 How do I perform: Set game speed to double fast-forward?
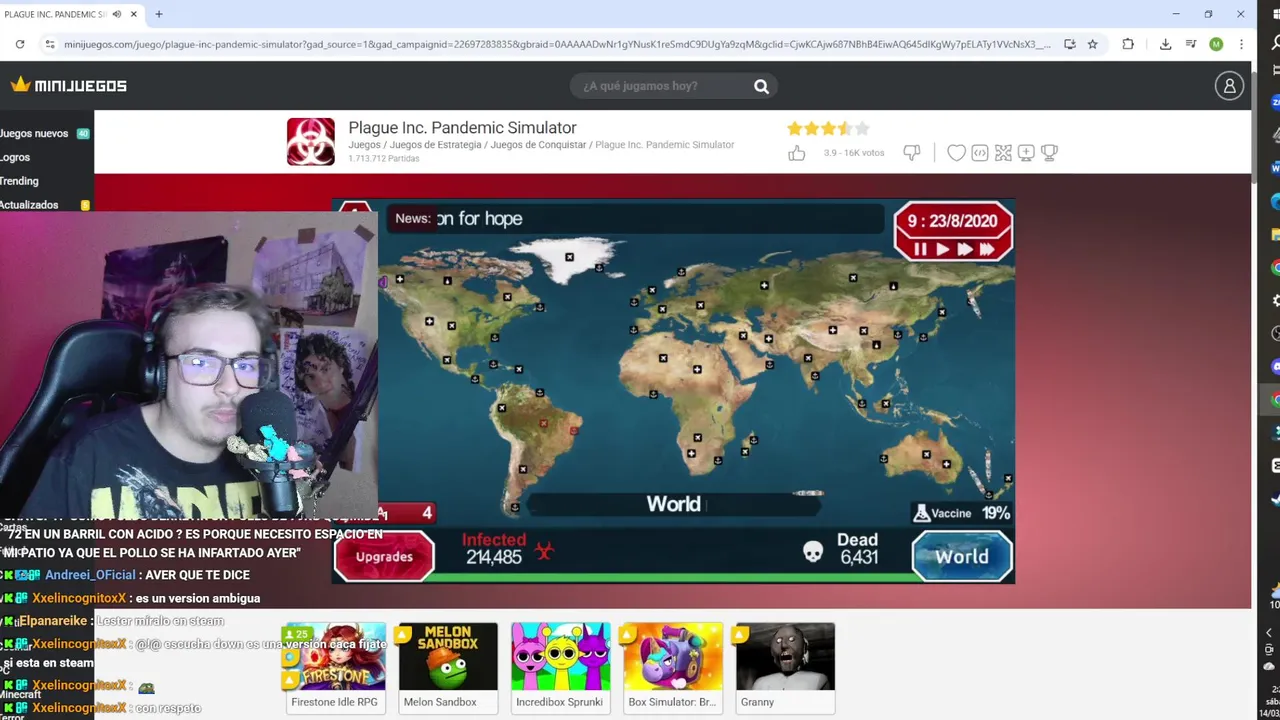pos(963,250)
